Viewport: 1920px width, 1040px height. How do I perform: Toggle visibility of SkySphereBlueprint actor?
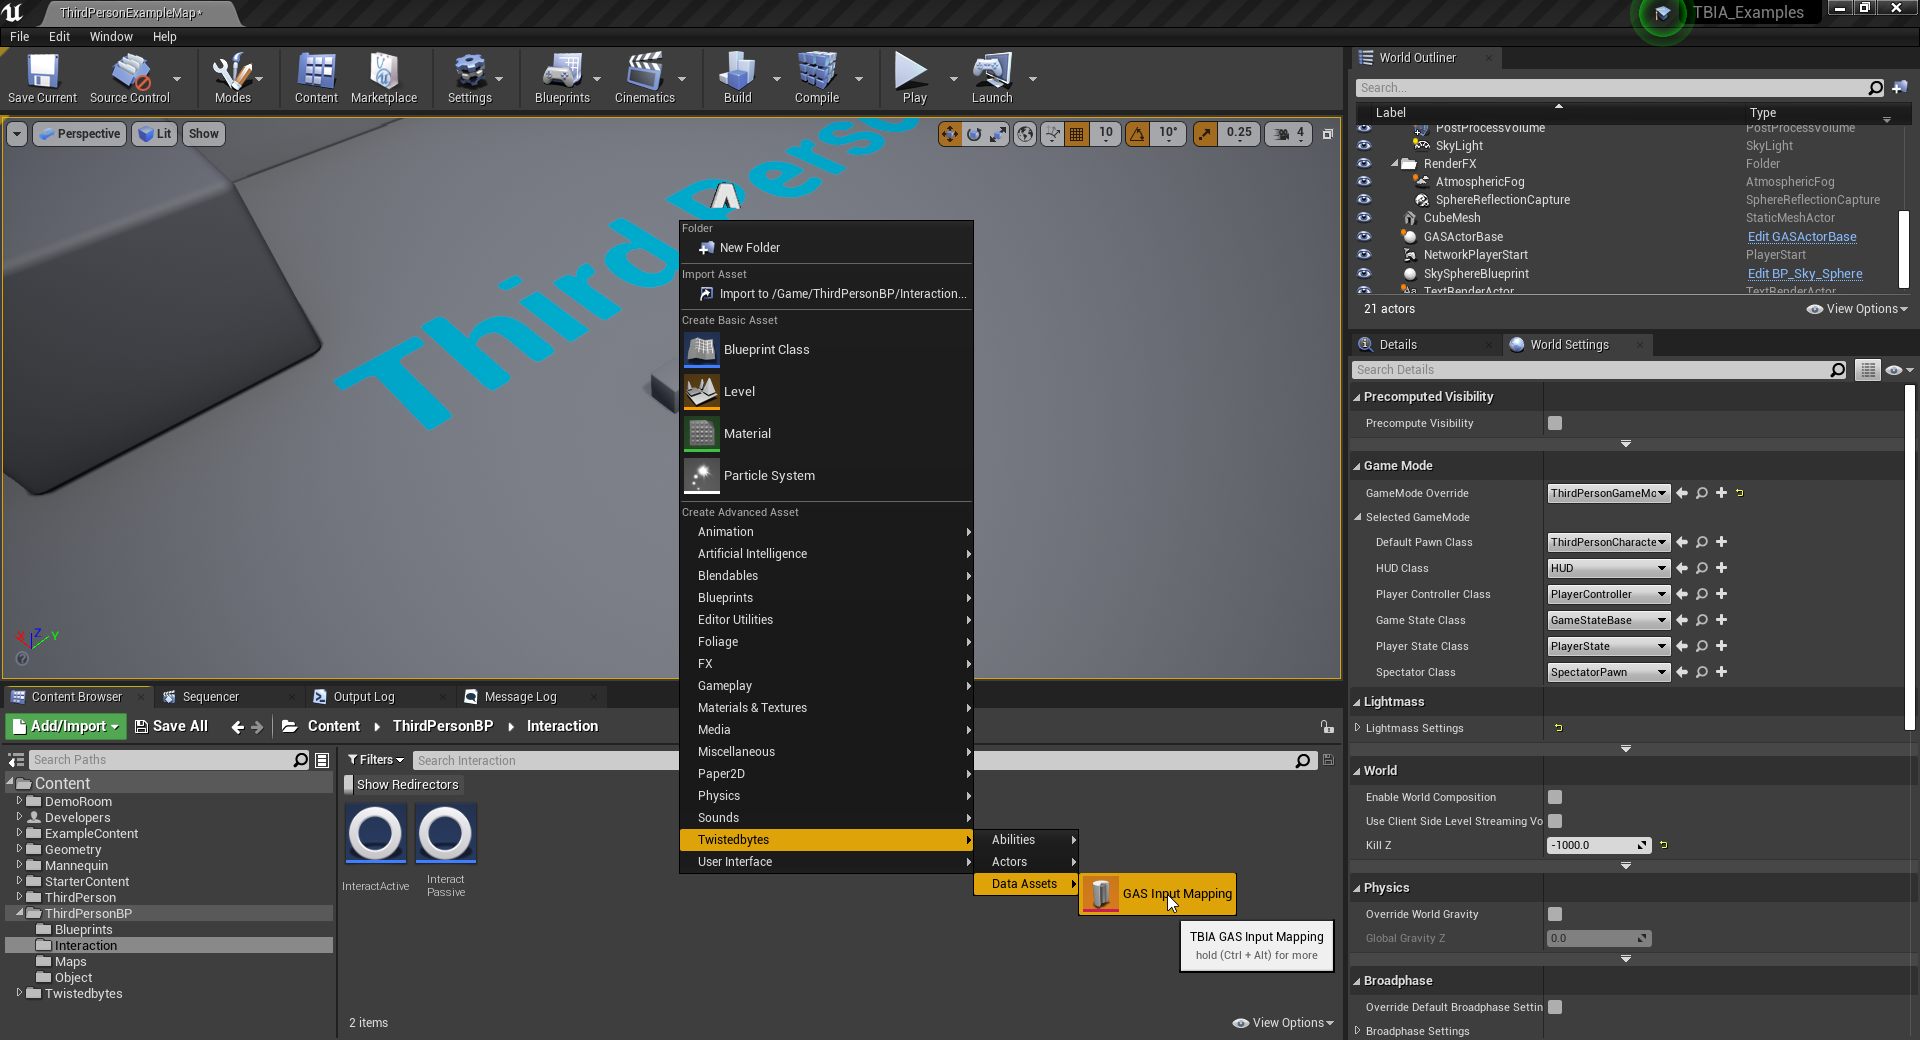[1364, 274]
